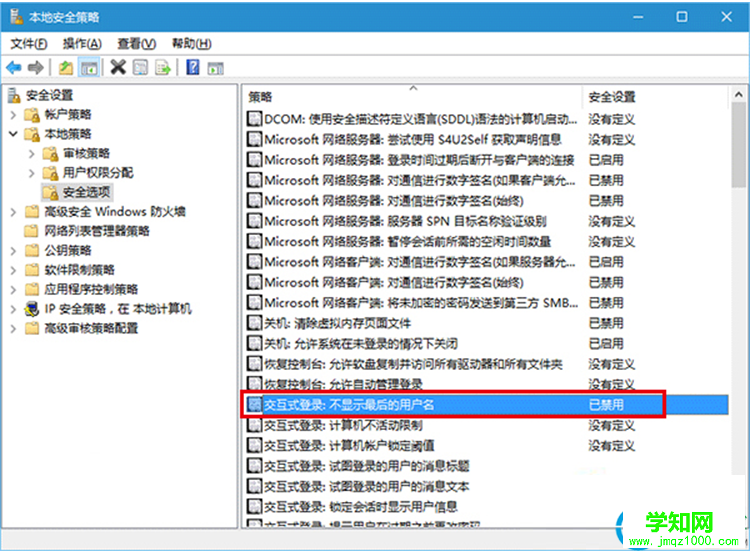Expand the IP 安全策略 tree node
Image resolution: width=750 pixels, height=553 pixels.
pyautogui.click(x=13, y=309)
